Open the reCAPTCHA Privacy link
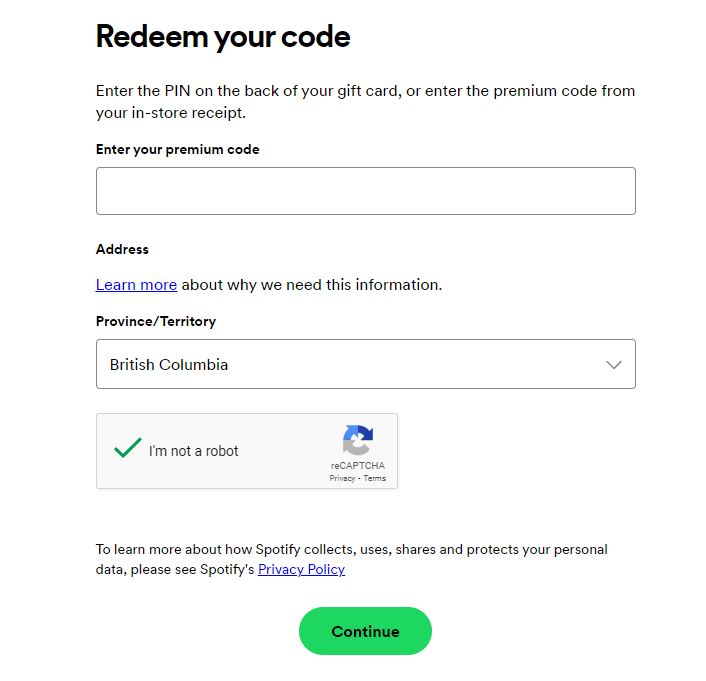The image size is (706, 681). pos(342,478)
